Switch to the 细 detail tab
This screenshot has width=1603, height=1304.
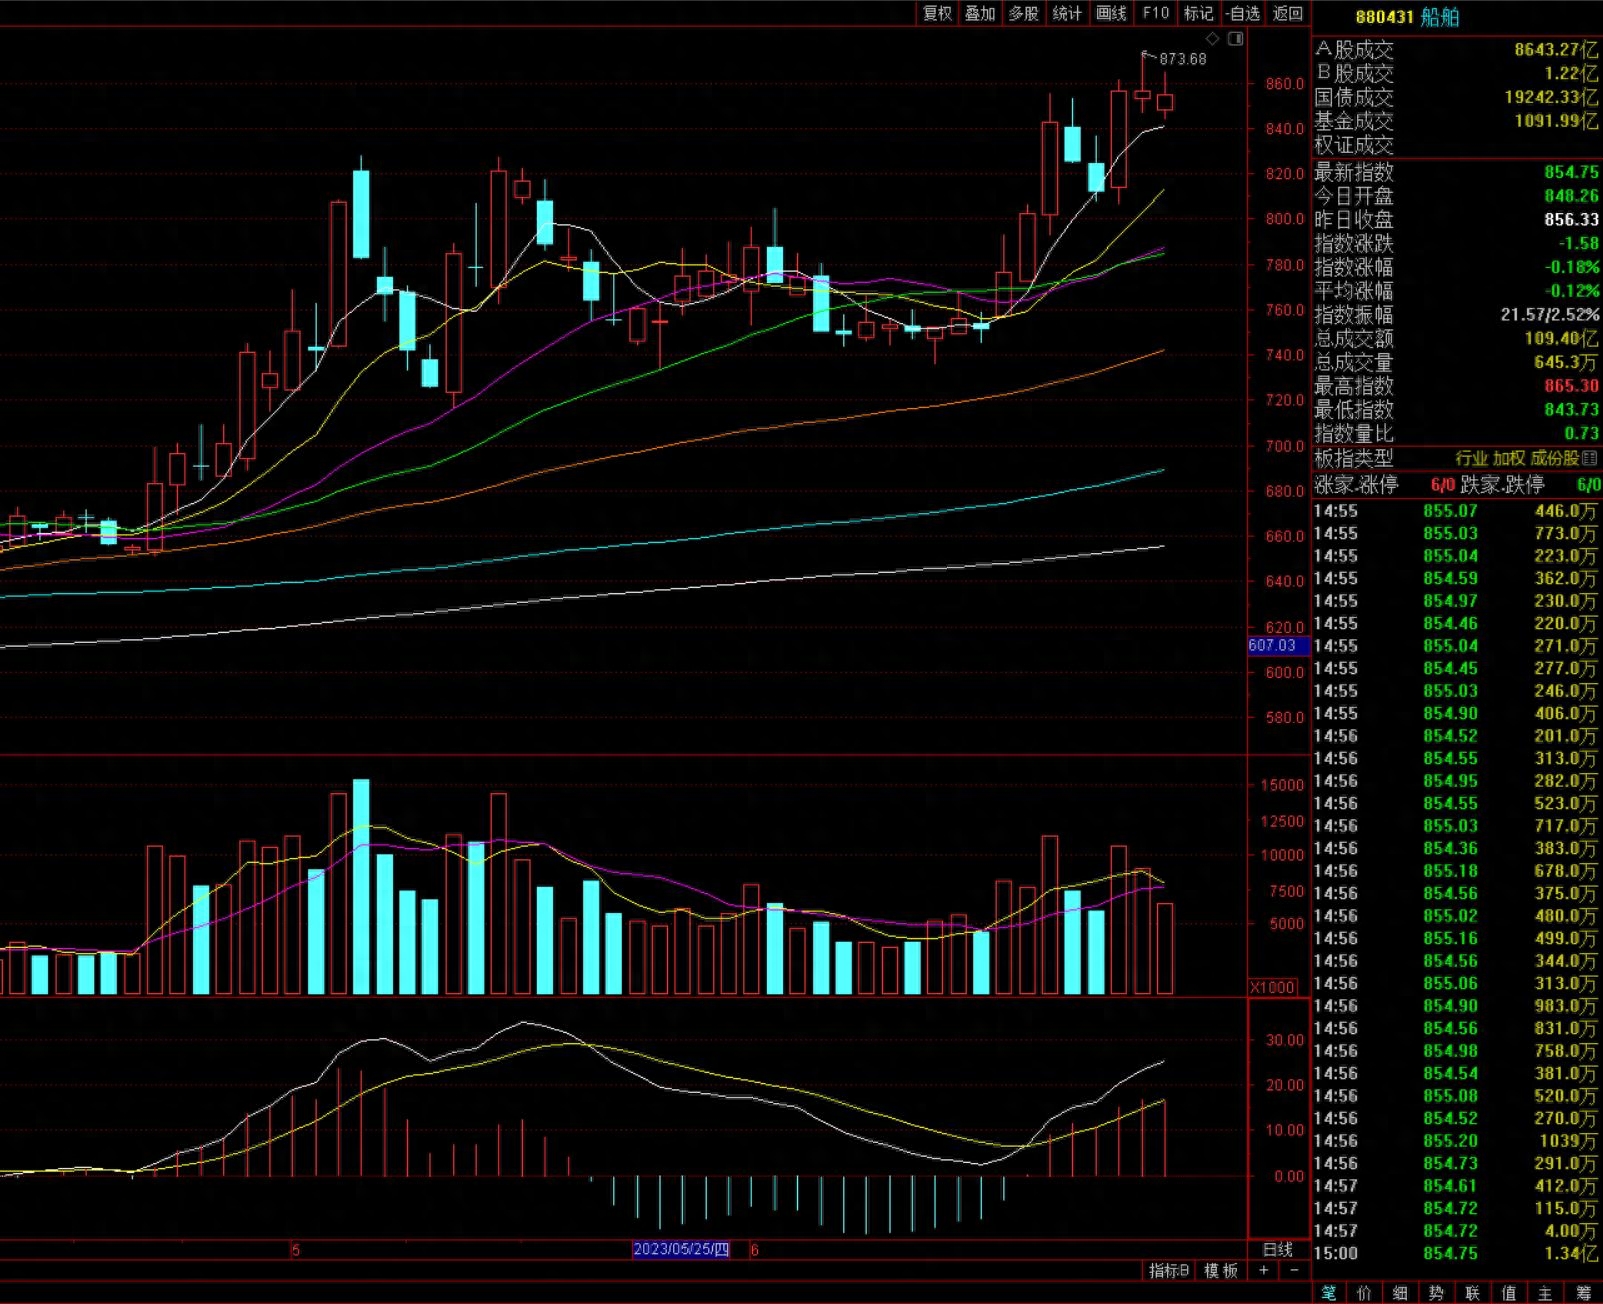pyautogui.click(x=1400, y=1293)
